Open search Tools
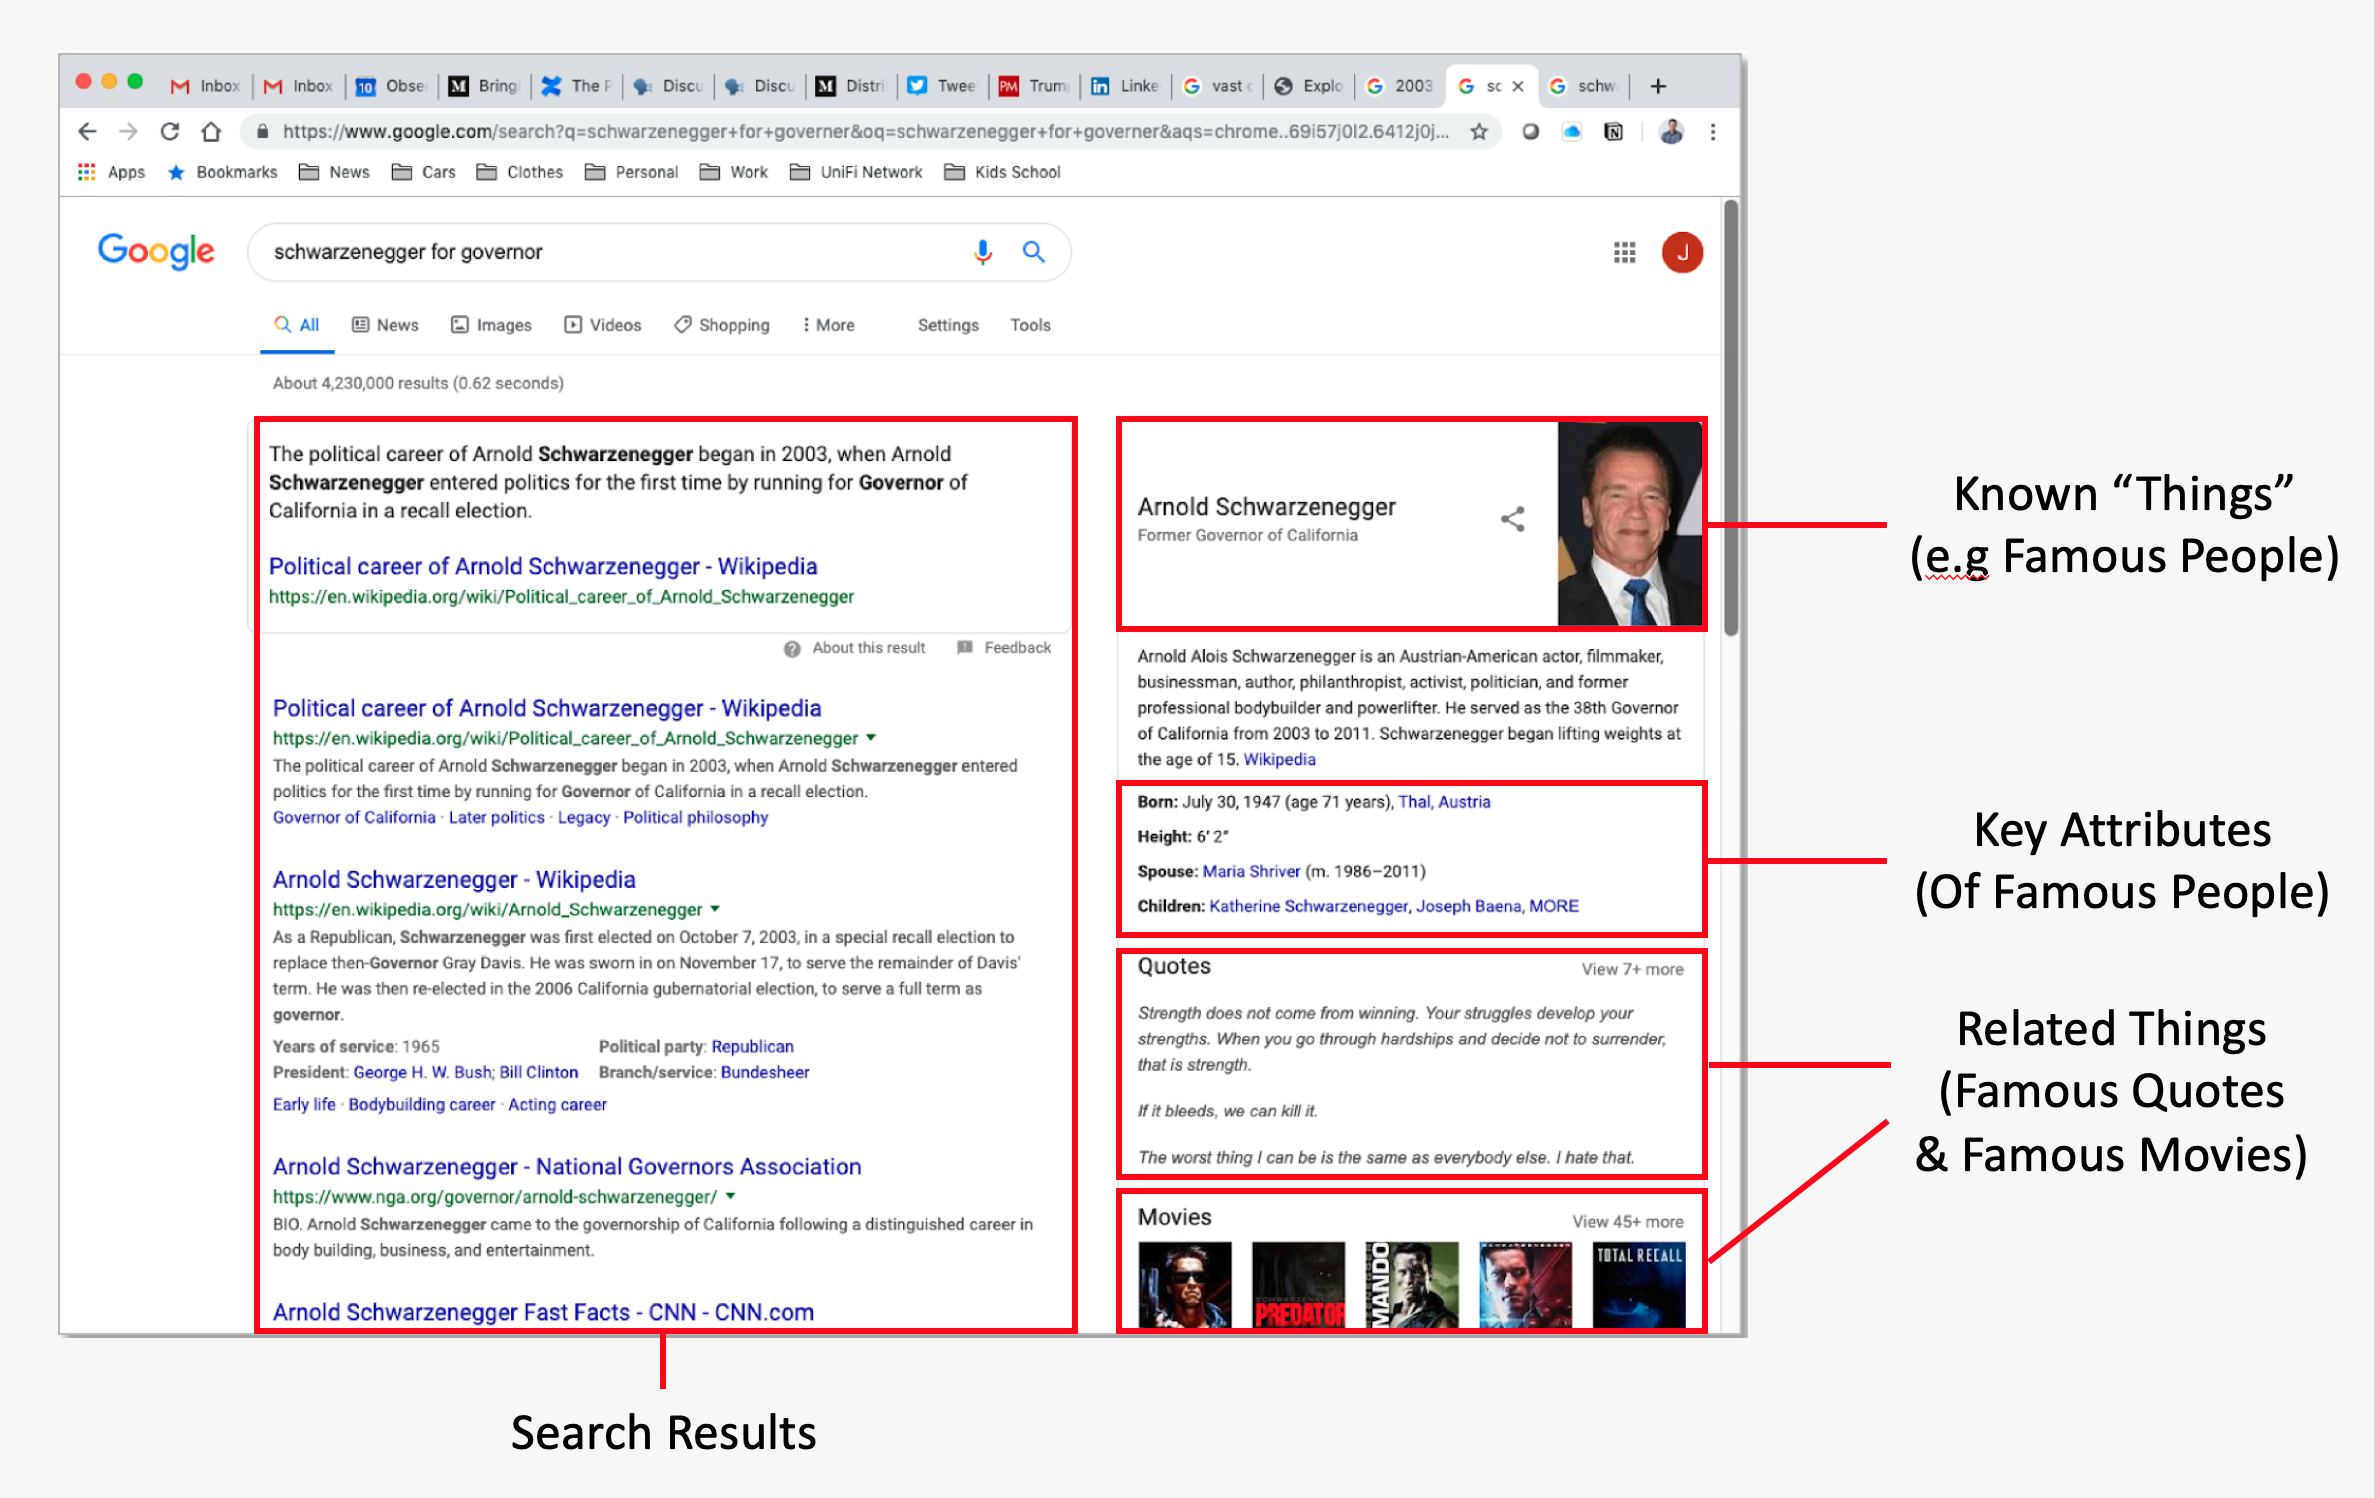This screenshot has height=1498, width=2376. (x=1030, y=325)
